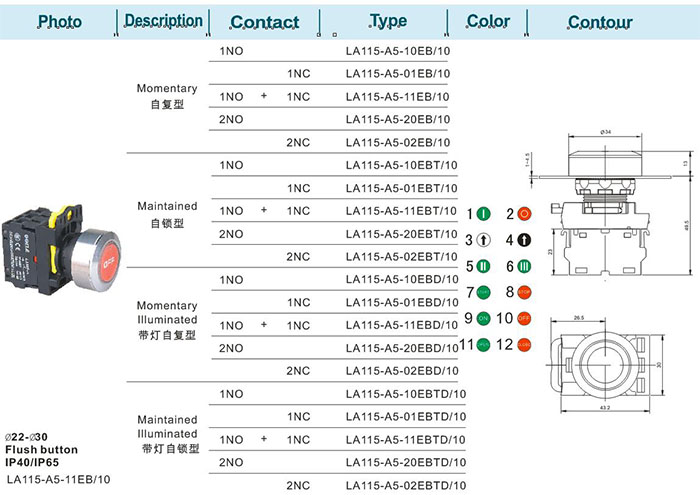Select the red "O" symbol numbered 2
The height and width of the screenshot is (495, 700).
[x=524, y=214]
